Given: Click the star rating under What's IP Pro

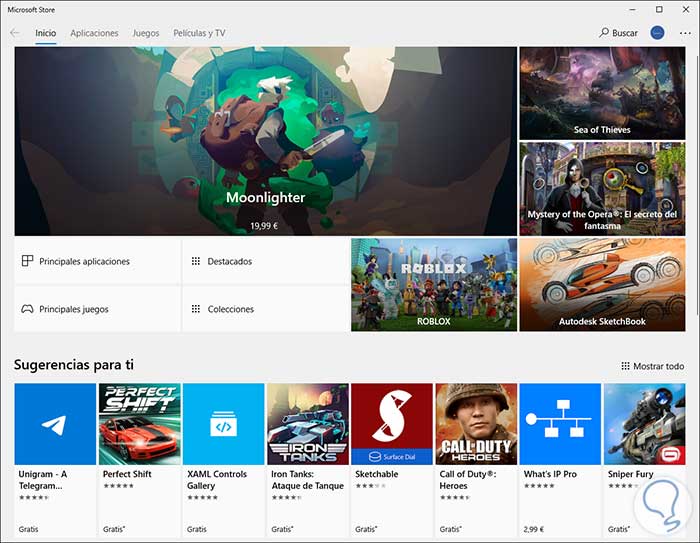Looking at the screenshot, I should [x=539, y=486].
